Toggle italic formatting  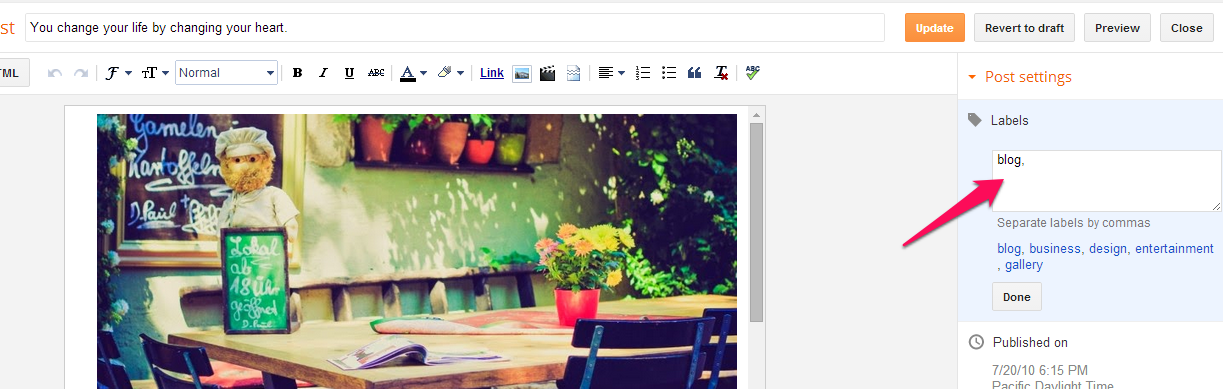pos(323,73)
